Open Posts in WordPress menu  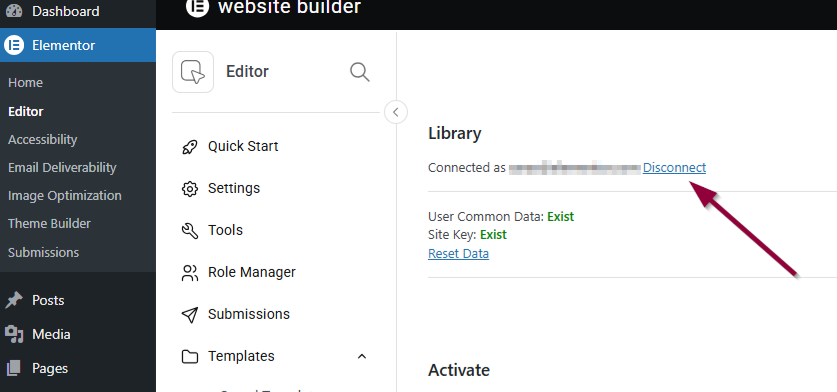pyautogui.click(x=48, y=300)
